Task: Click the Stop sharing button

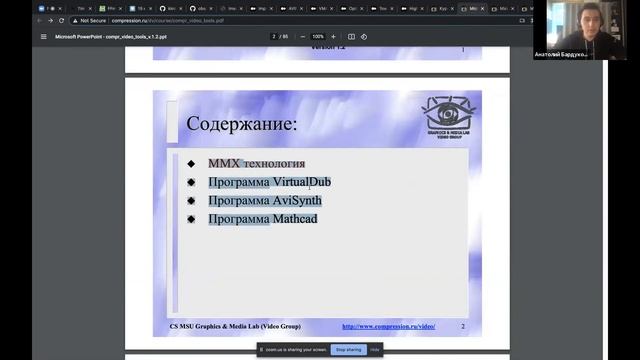Action: [x=349, y=350]
